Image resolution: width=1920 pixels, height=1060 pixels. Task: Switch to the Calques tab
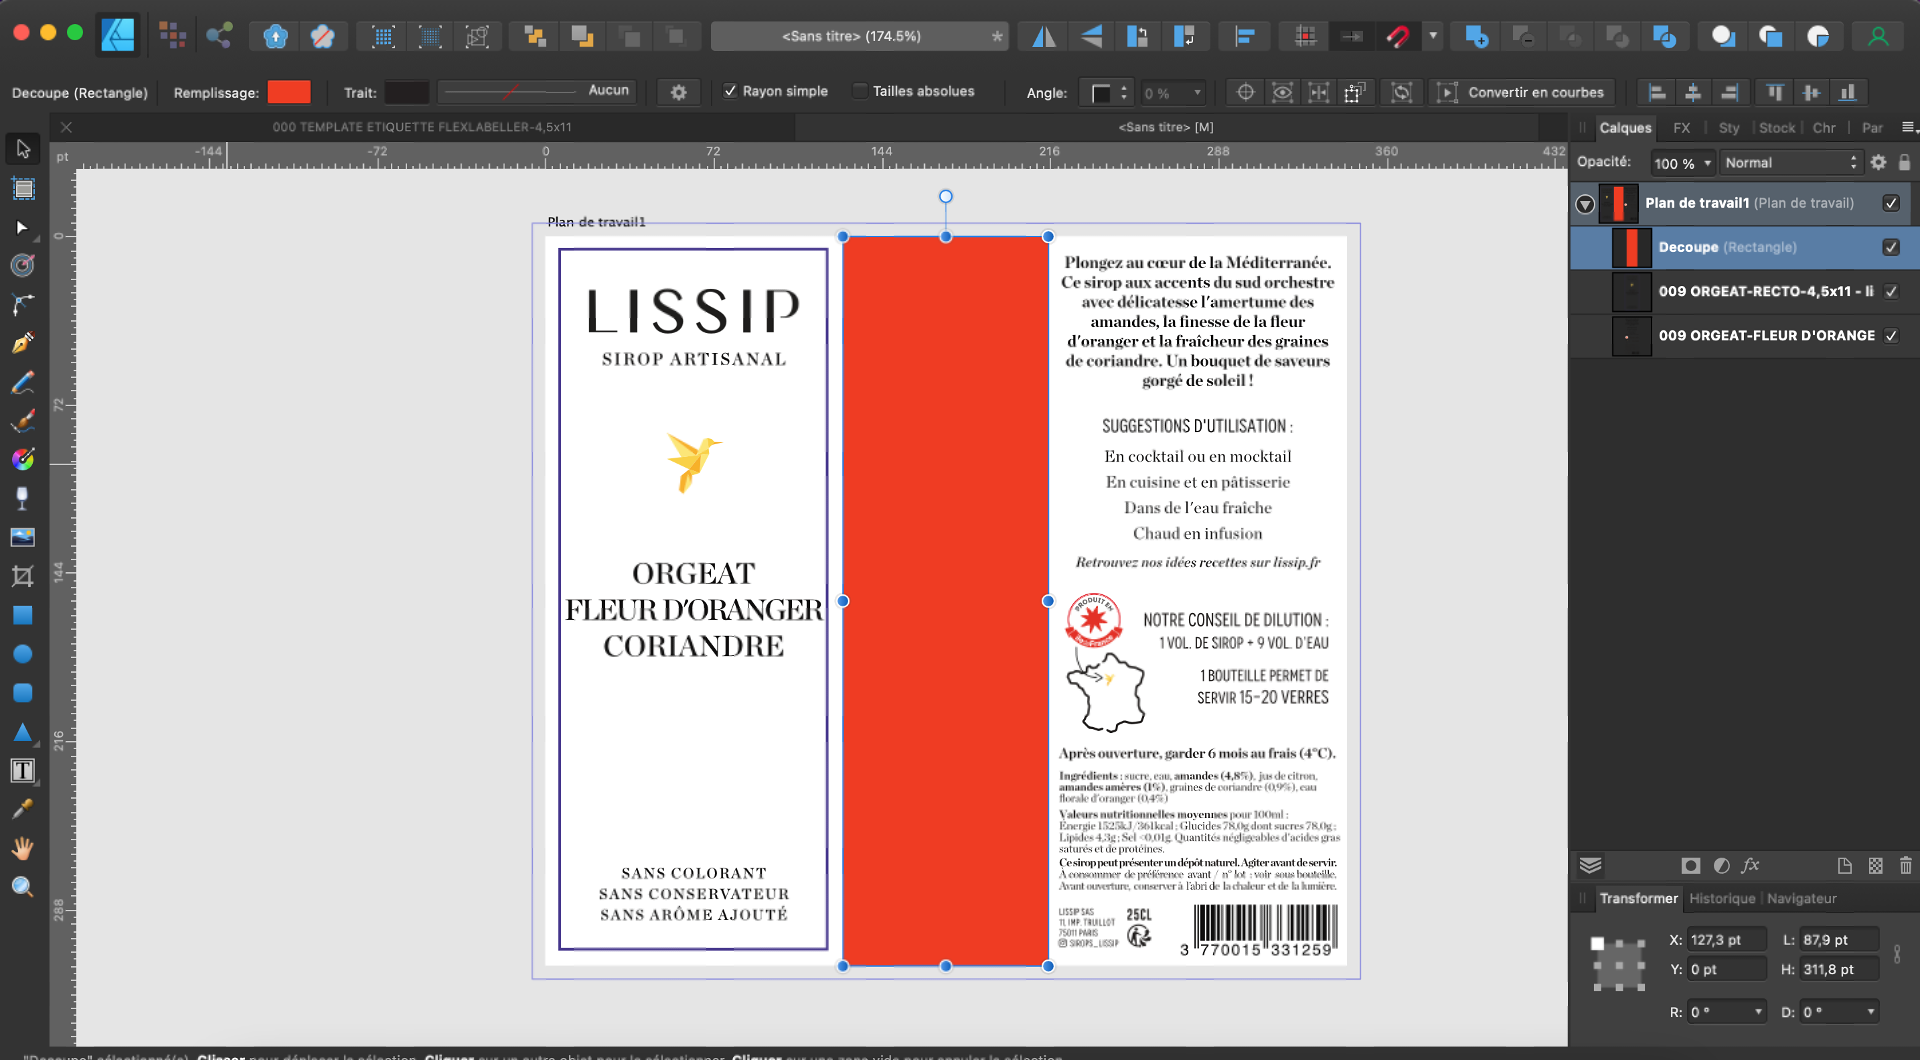click(1625, 128)
